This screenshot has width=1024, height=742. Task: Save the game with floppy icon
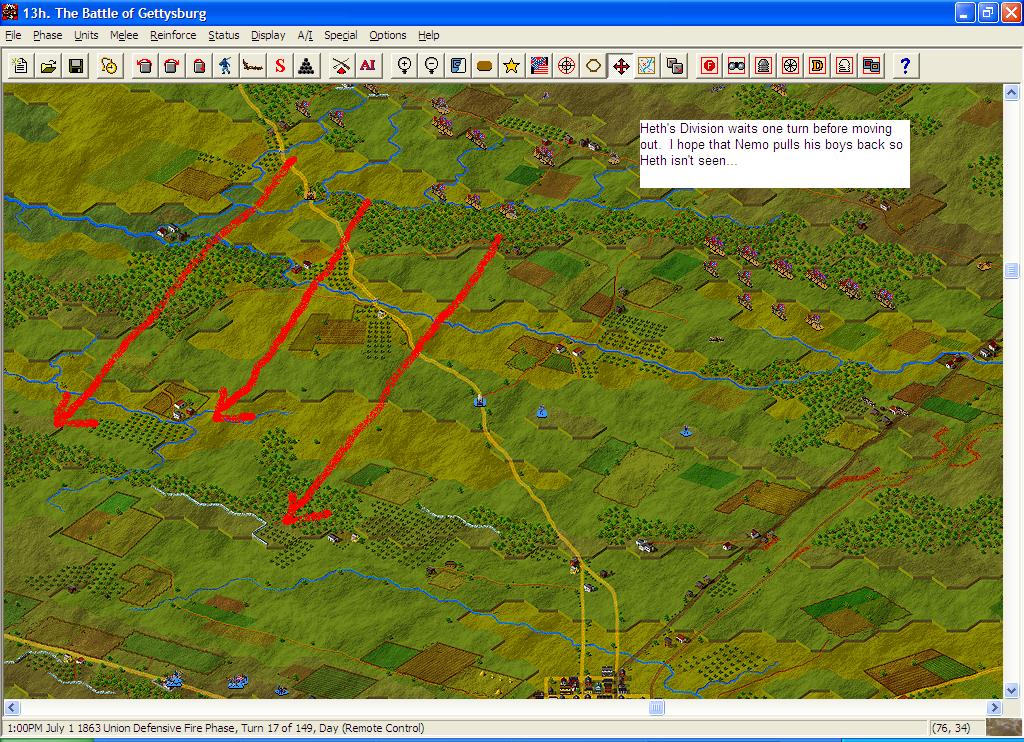(76, 65)
